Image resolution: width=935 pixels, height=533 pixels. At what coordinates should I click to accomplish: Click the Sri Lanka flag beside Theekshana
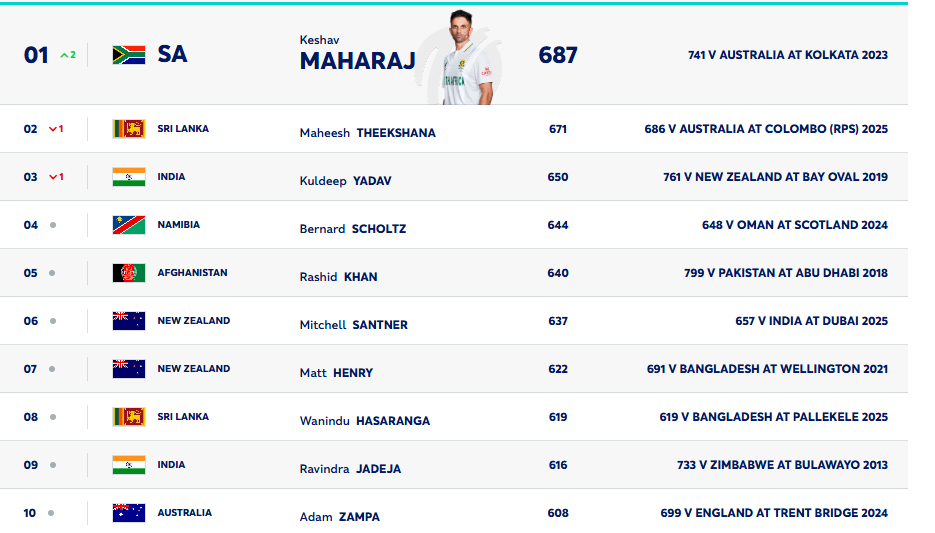point(129,129)
